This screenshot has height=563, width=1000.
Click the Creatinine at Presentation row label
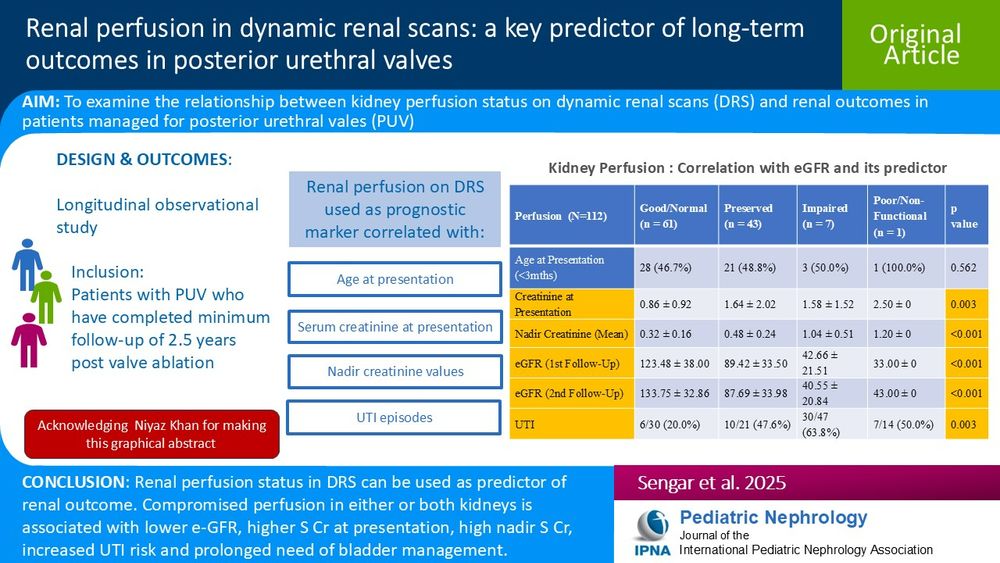coord(571,304)
